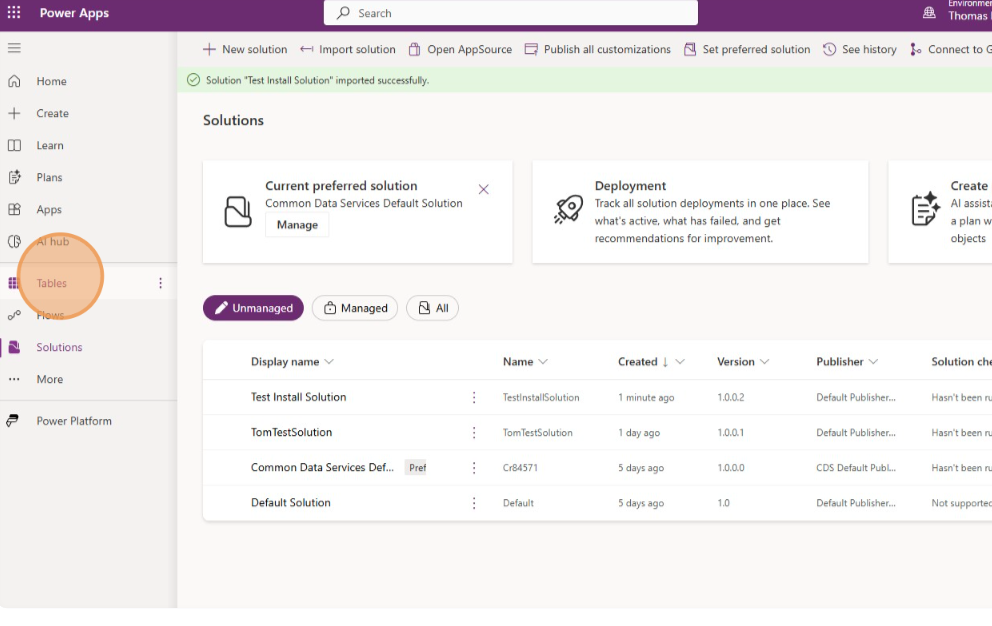The height and width of the screenshot is (626, 992).
Task: Click the Apps icon in sidebar
Action: [x=14, y=210]
